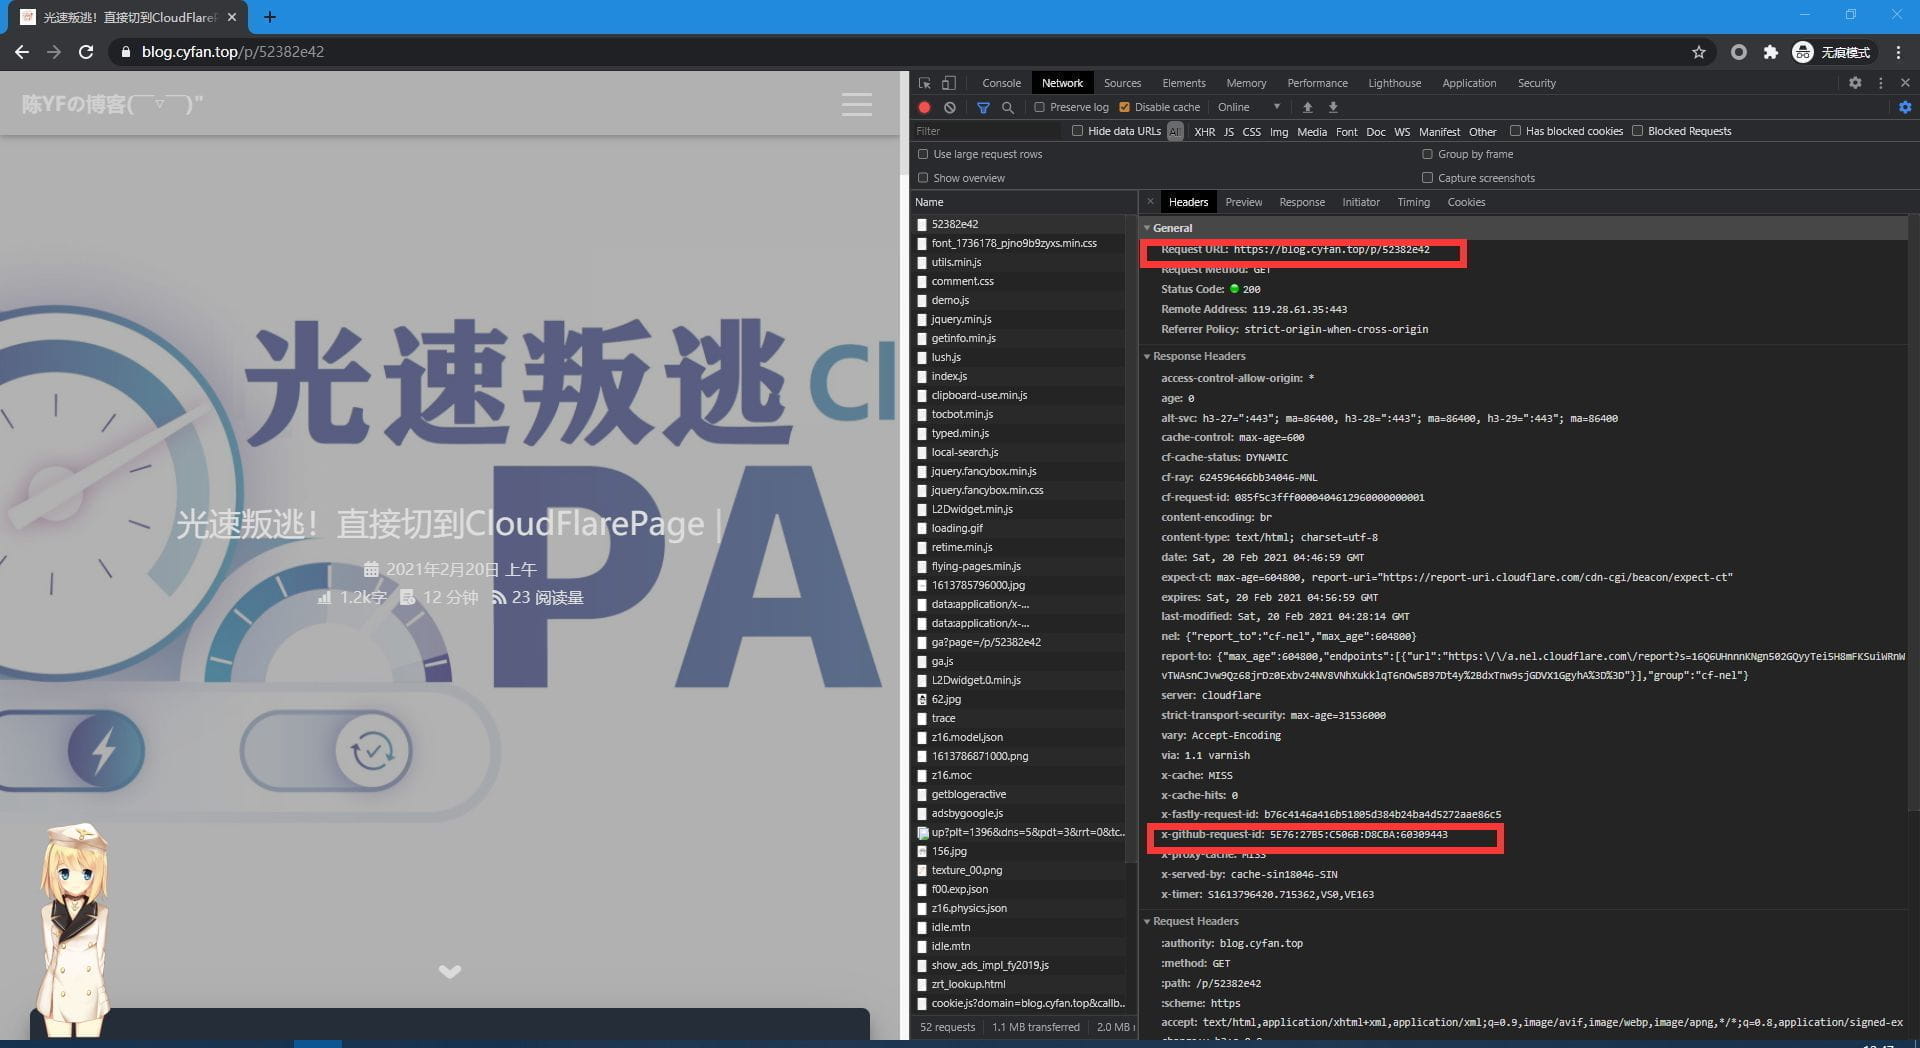The image size is (1920, 1048).
Task: Bookmark this page with the star
Action: pos(1698,52)
